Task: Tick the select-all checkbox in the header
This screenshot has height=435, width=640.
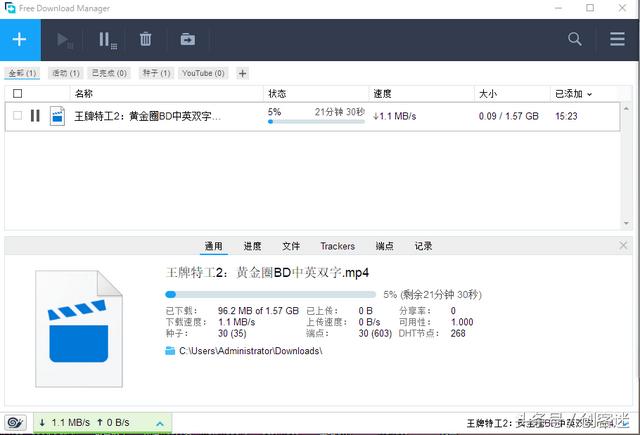Action: coord(18,94)
